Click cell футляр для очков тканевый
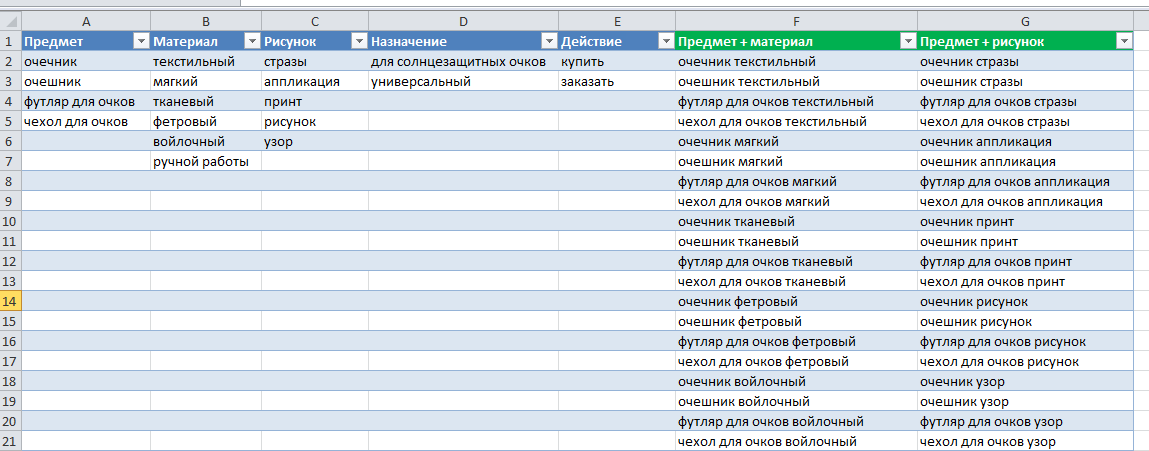This screenshot has height=451, width=1149. [796, 261]
